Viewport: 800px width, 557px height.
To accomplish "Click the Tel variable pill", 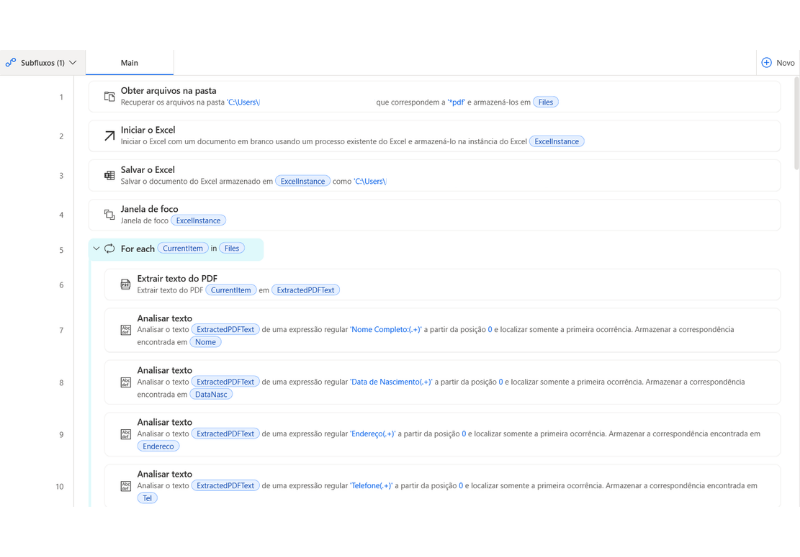I will (x=147, y=498).
